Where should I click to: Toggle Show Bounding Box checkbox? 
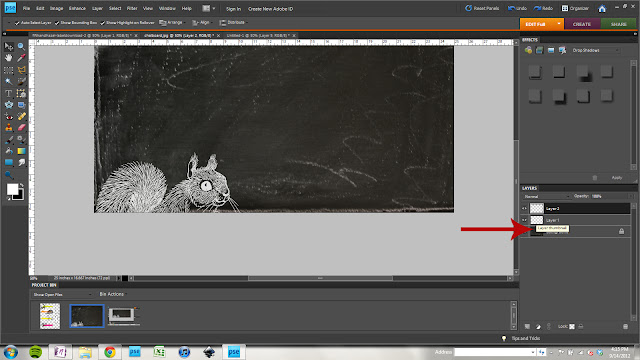[x=57, y=23]
